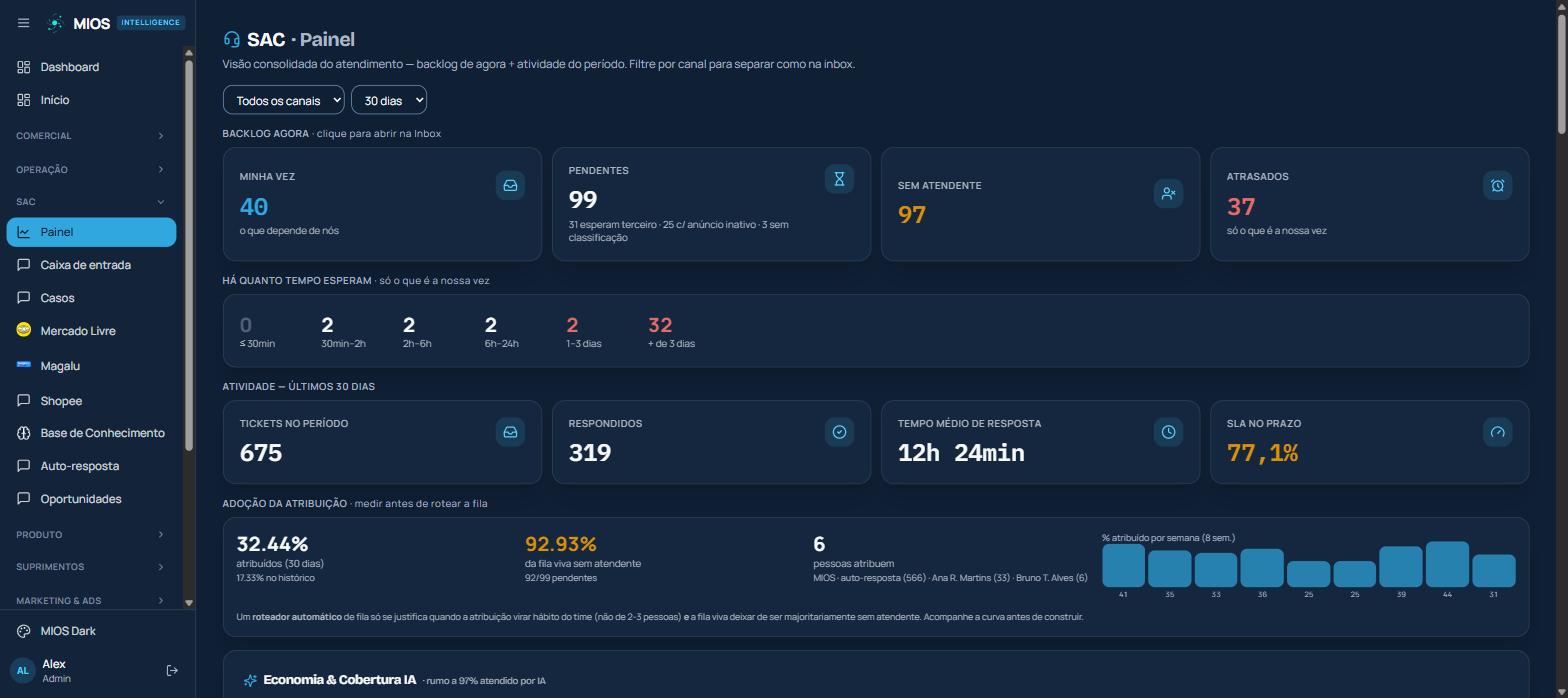1568x698 pixels.
Task: Switch theme via MIOS Dark button
Action: tap(97, 631)
